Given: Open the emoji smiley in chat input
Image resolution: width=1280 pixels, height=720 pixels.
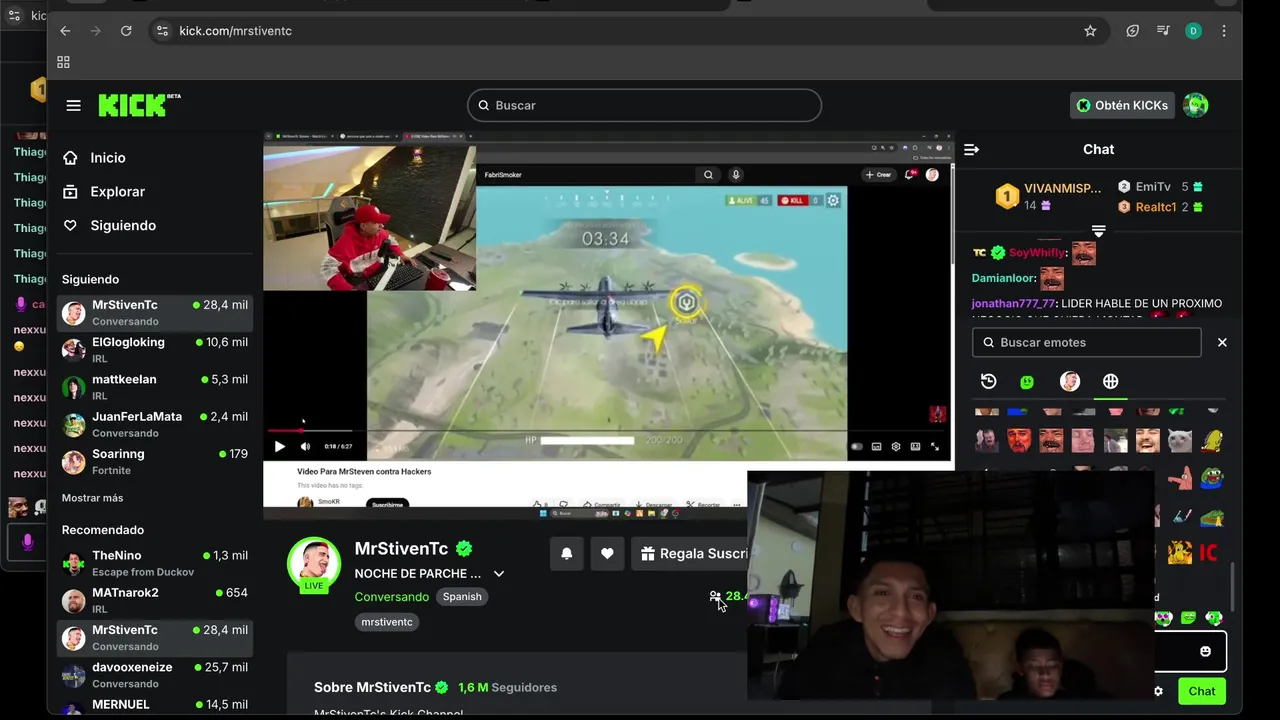Looking at the screenshot, I should point(1205,651).
